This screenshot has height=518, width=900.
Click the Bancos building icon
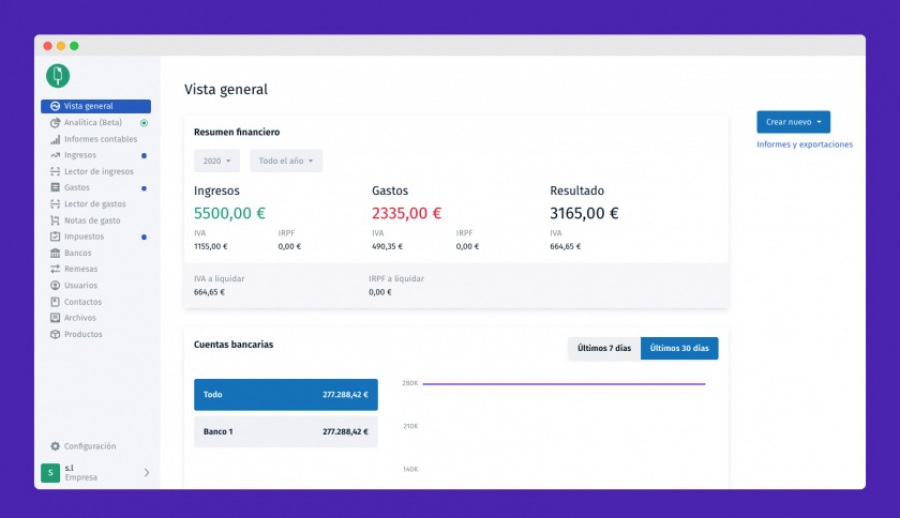[55, 253]
